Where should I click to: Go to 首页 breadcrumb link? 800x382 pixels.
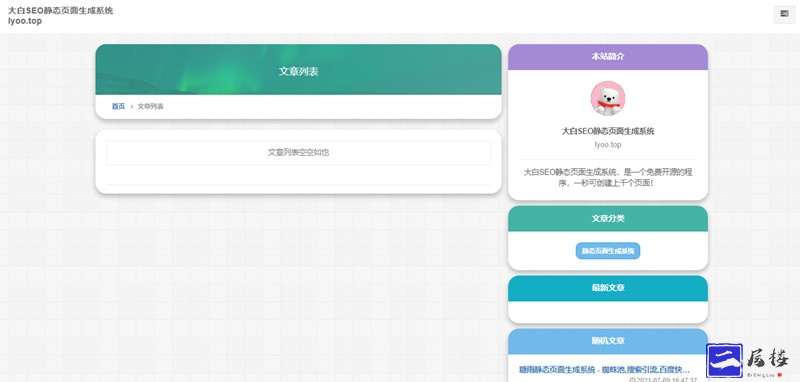tap(118, 107)
